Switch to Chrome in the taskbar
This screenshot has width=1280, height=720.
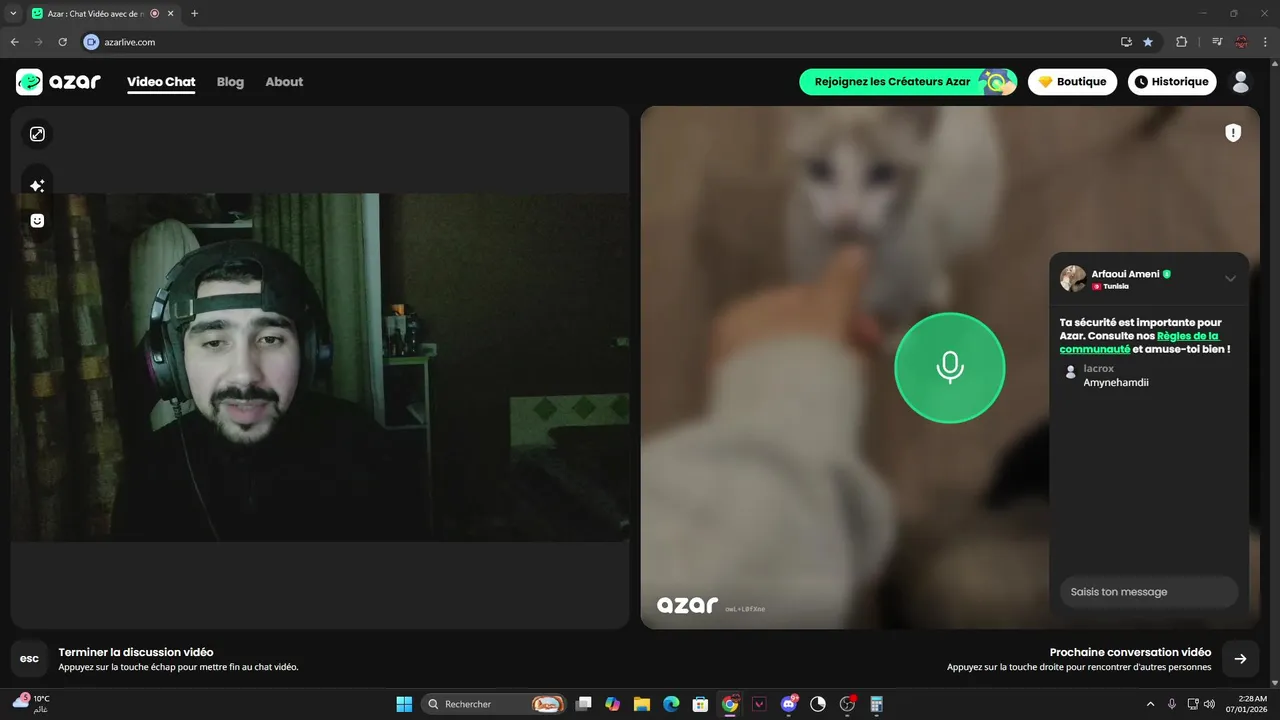[x=730, y=704]
